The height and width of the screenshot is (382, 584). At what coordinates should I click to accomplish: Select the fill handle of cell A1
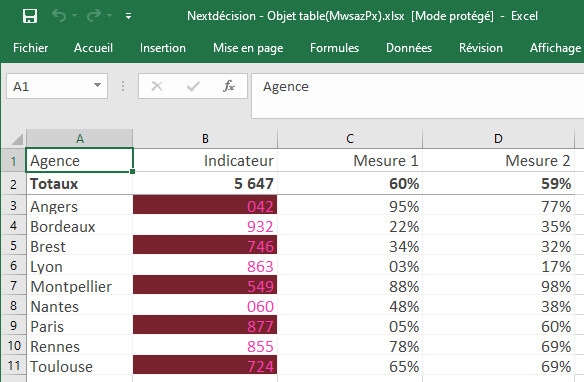[133, 172]
